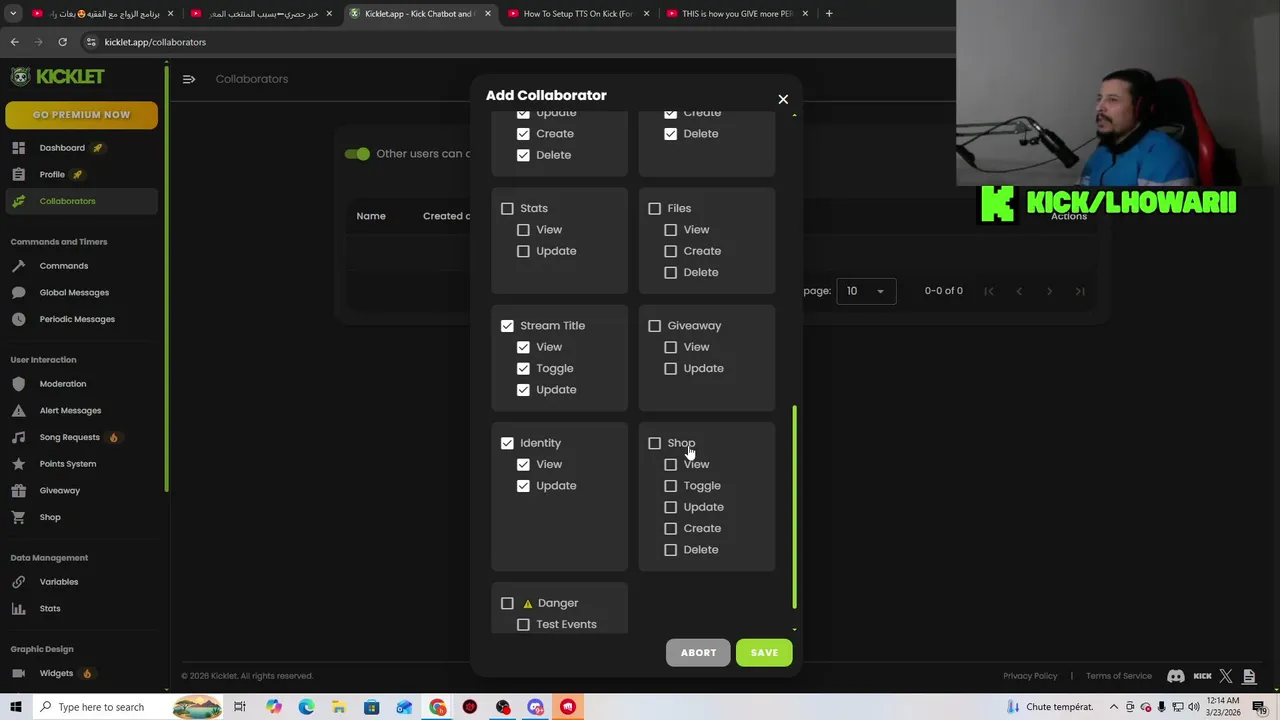Check the Files permission group checkbox
The image size is (1280, 720).
655,208
